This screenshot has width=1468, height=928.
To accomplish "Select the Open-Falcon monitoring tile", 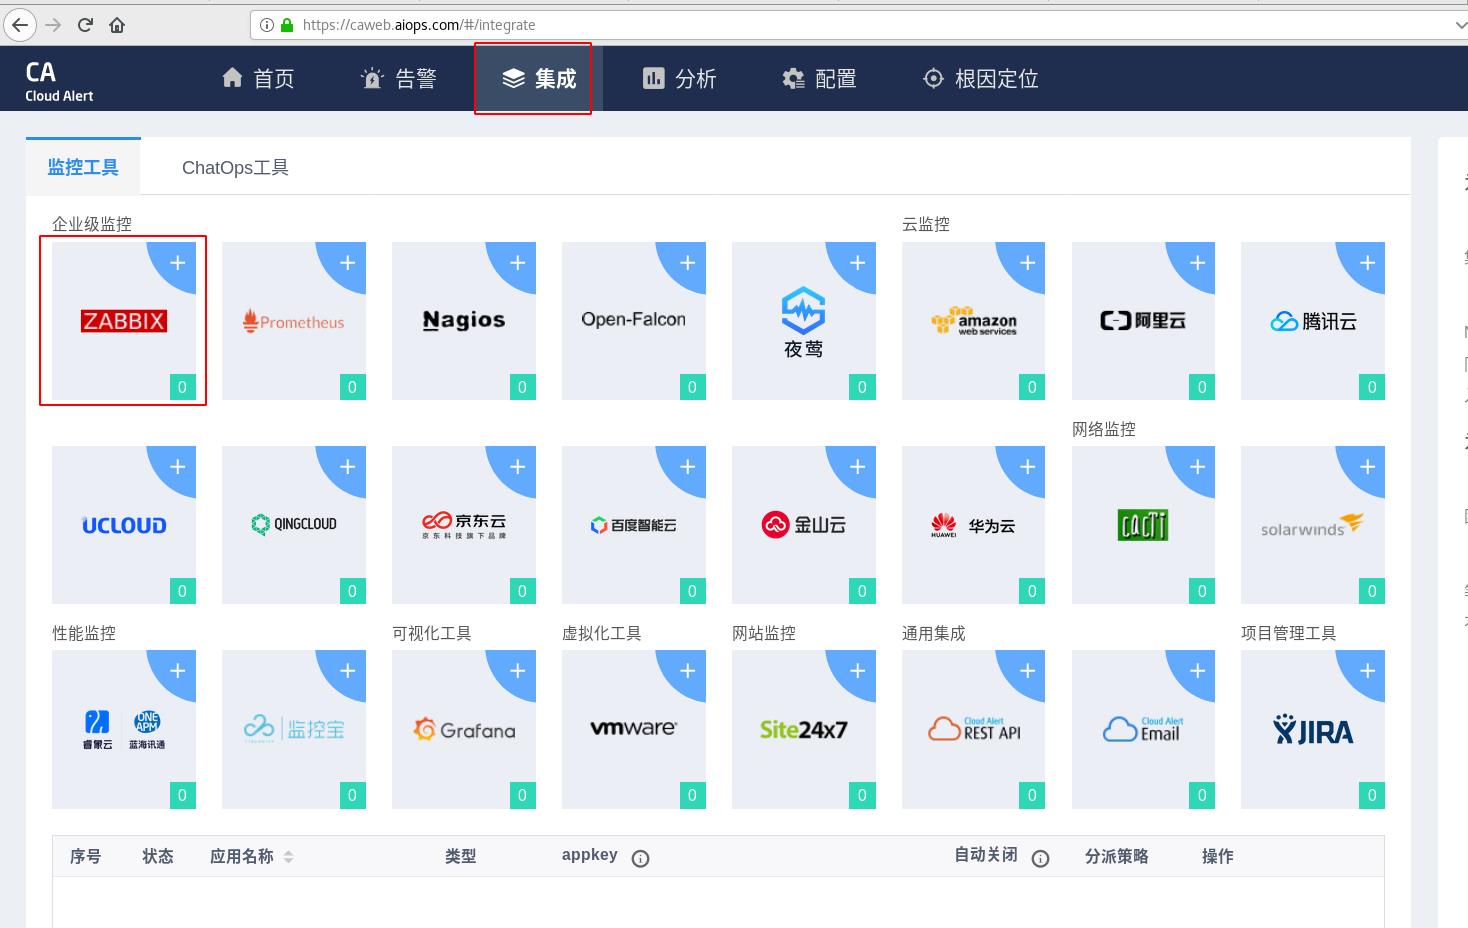I will click(634, 321).
